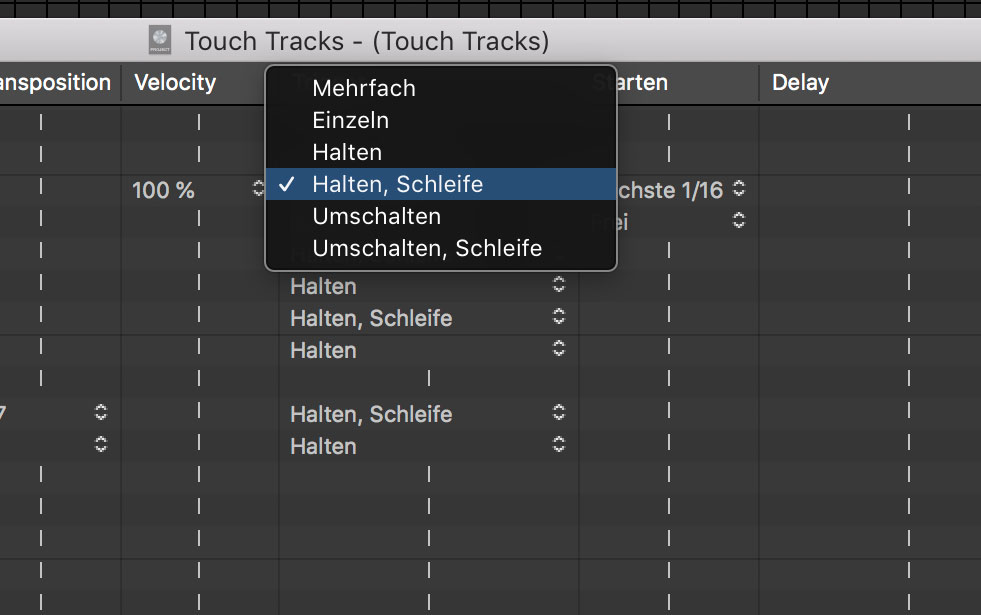Click the transposition stepper below the 7 row

click(x=101, y=444)
